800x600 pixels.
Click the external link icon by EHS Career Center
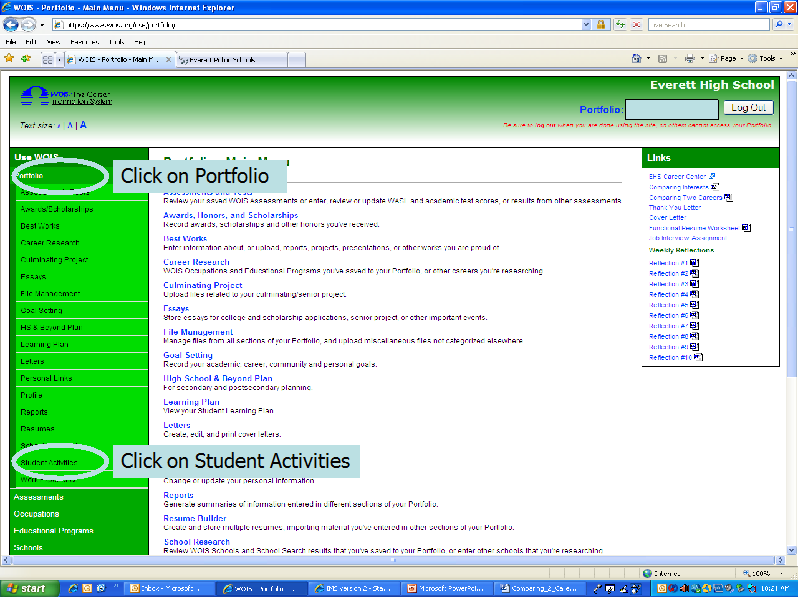click(x=712, y=176)
